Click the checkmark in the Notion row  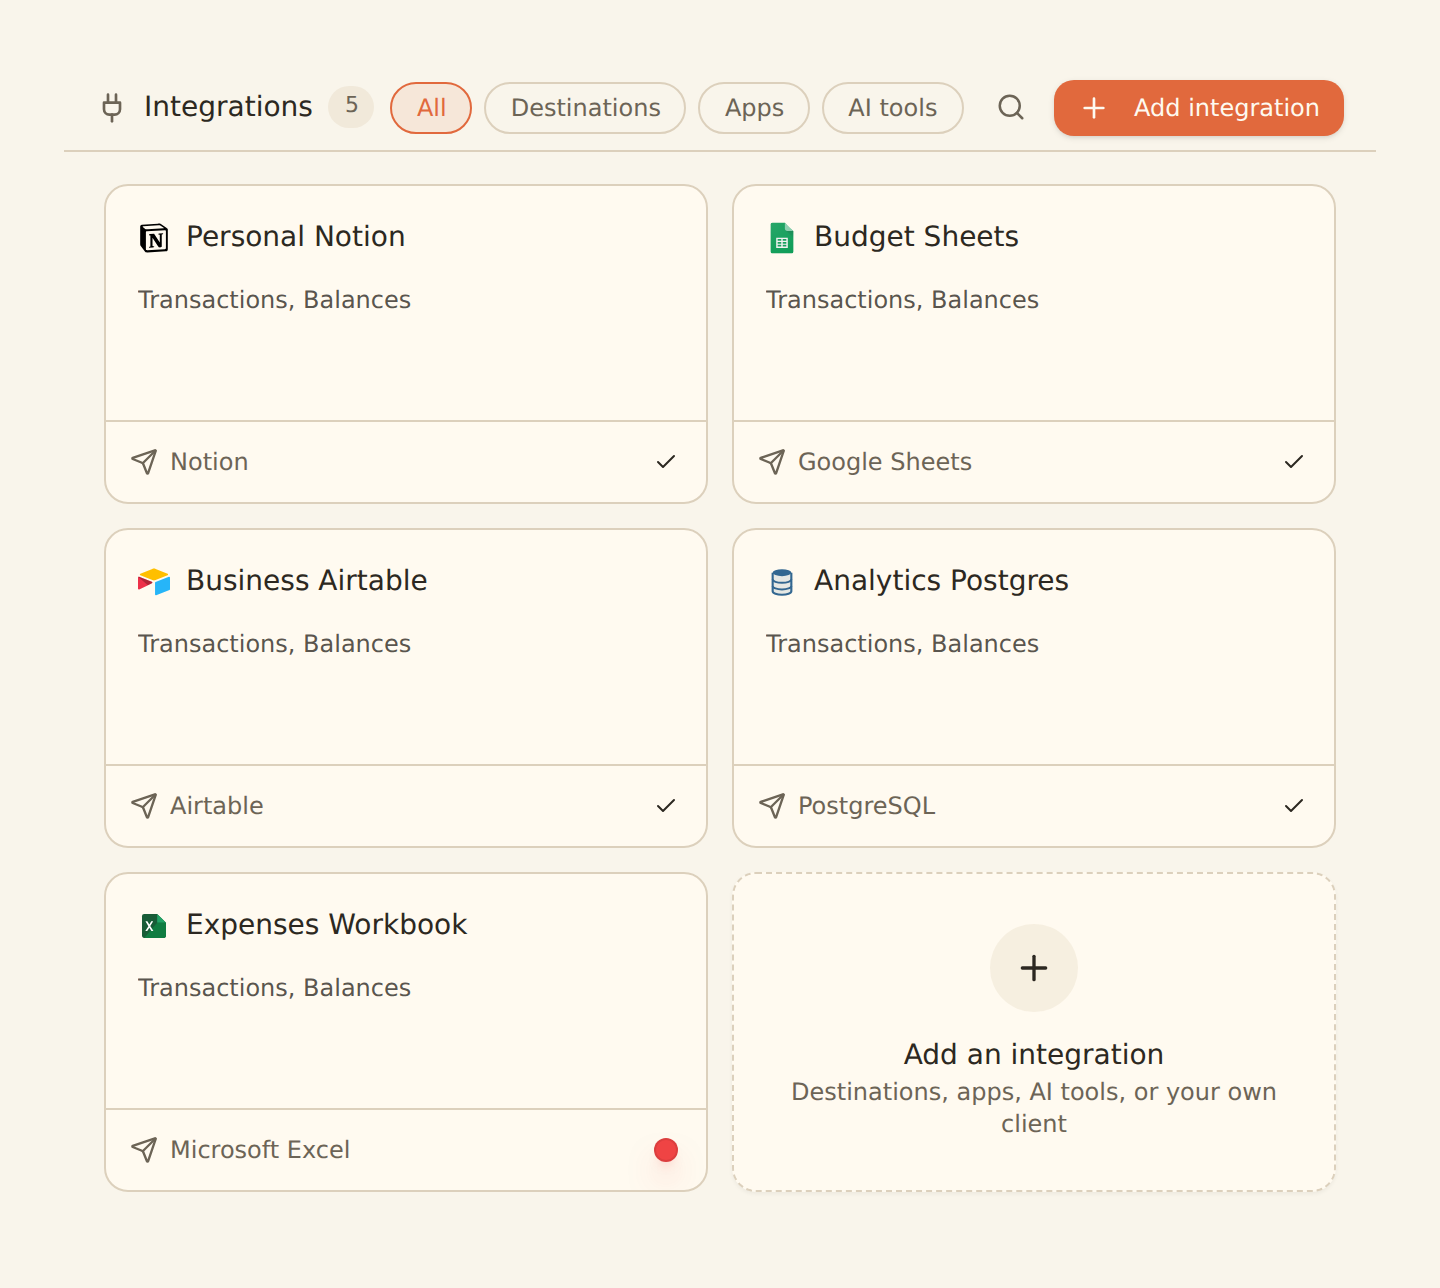click(666, 461)
